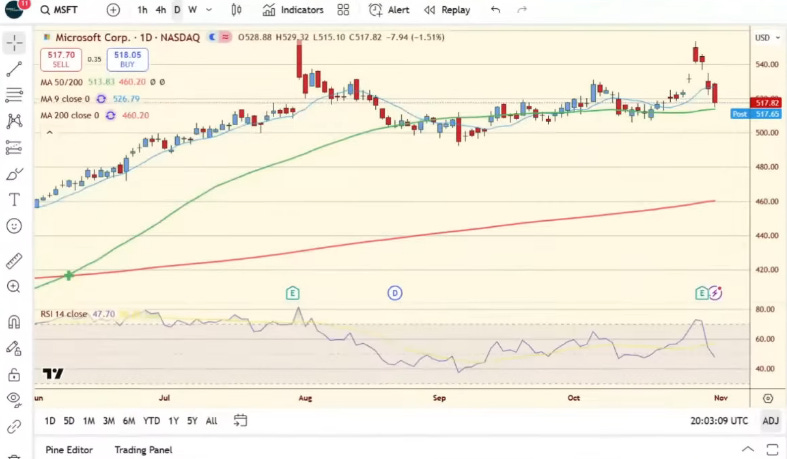This screenshot has height=459, width=787.
Task: Add symbol to compare with plus icon
Action: 113,10
